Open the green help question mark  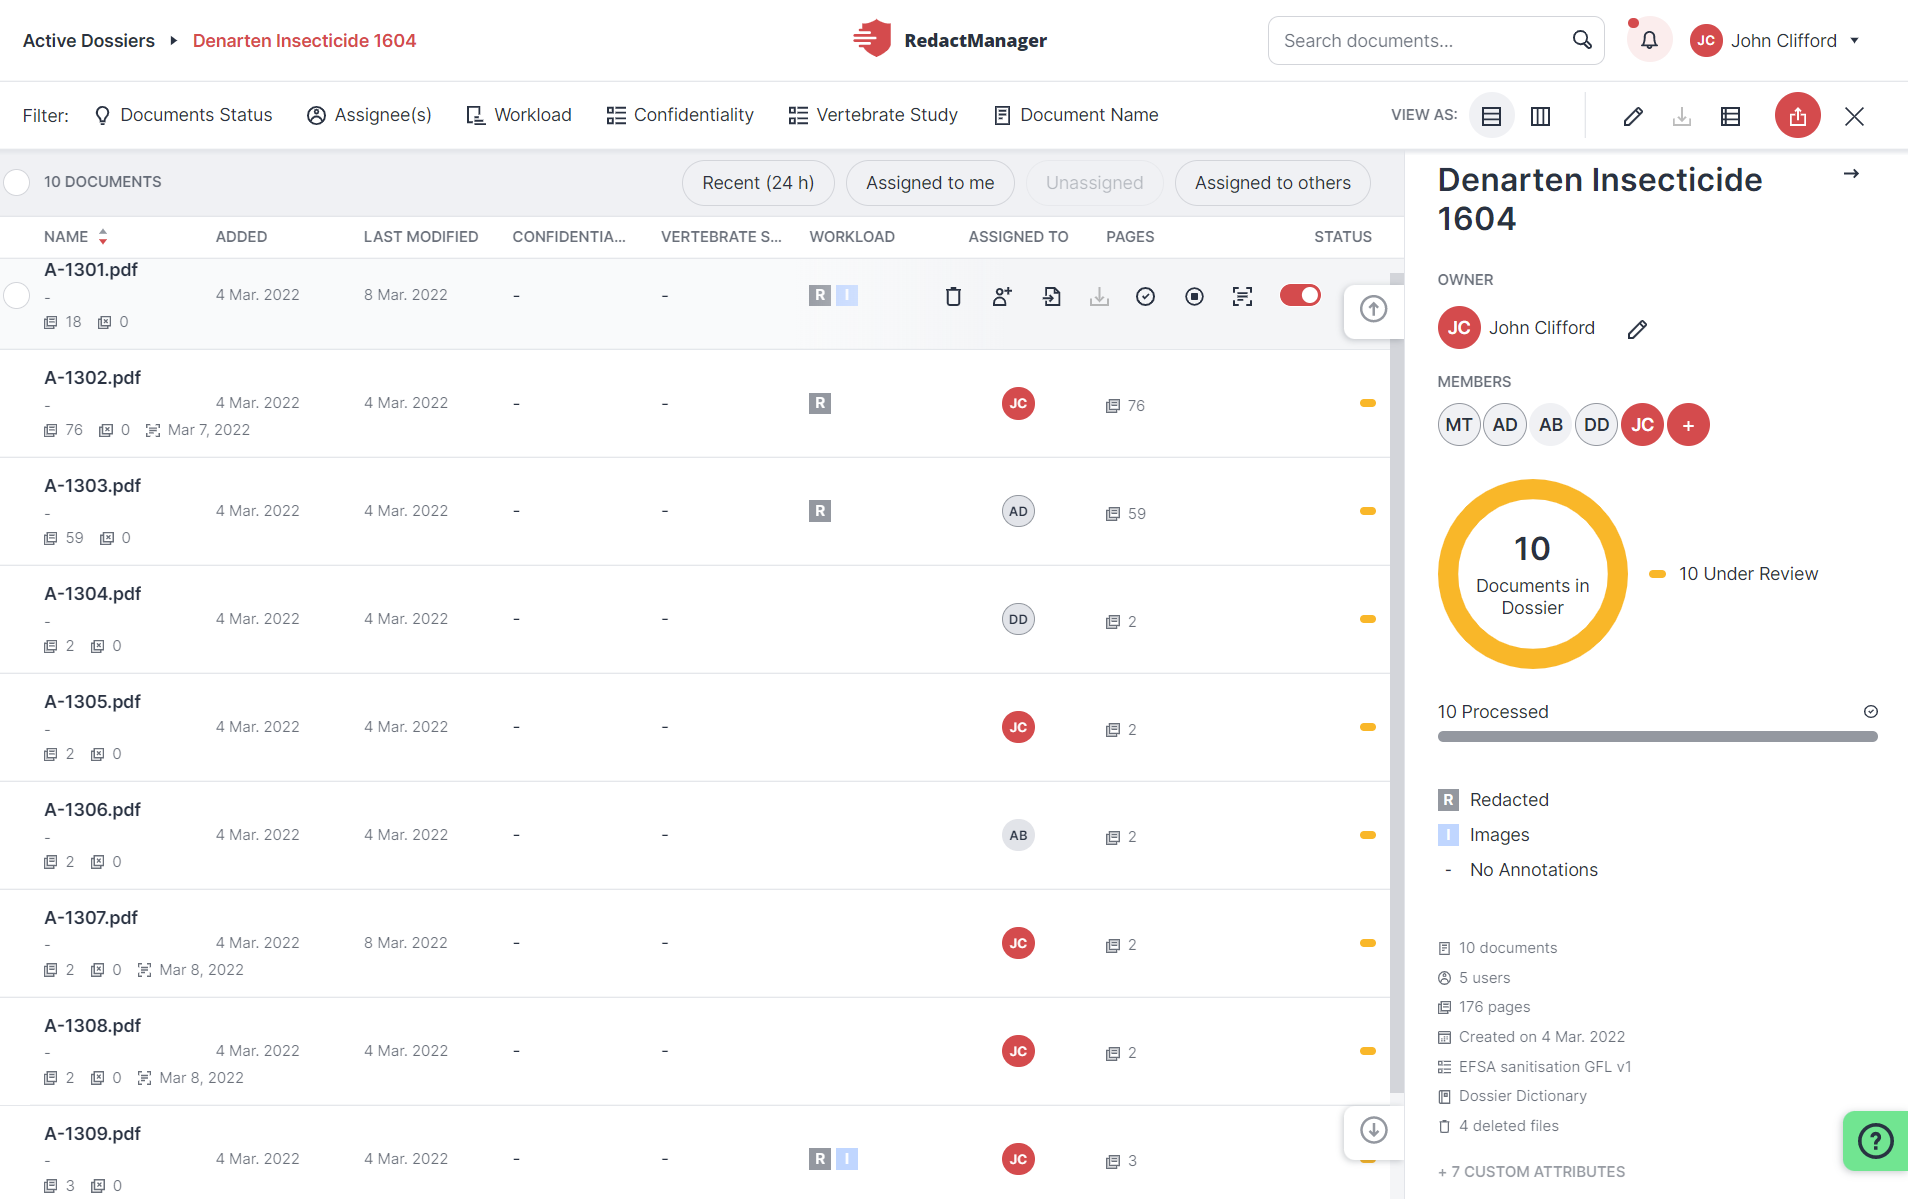1875,1140
